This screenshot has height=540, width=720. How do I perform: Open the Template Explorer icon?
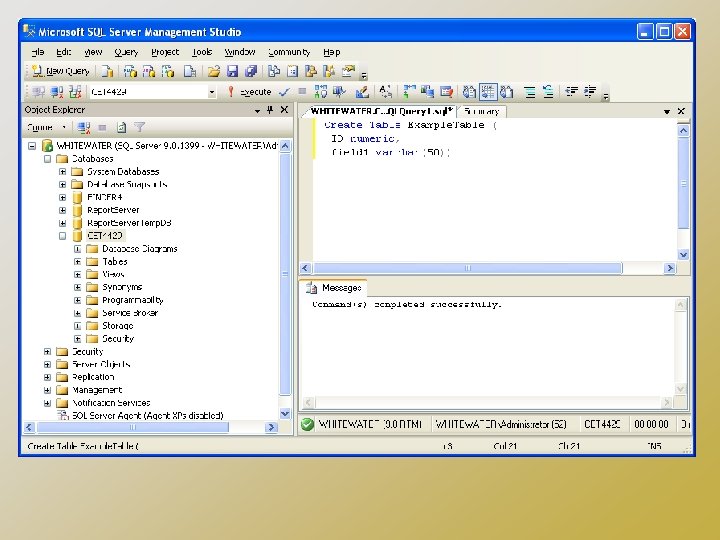329,71
